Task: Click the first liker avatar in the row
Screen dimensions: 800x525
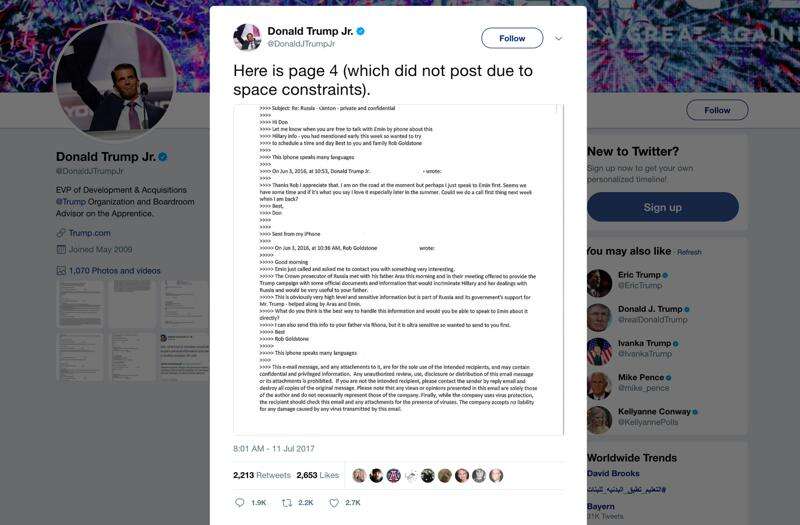Action: pos(359,476)
